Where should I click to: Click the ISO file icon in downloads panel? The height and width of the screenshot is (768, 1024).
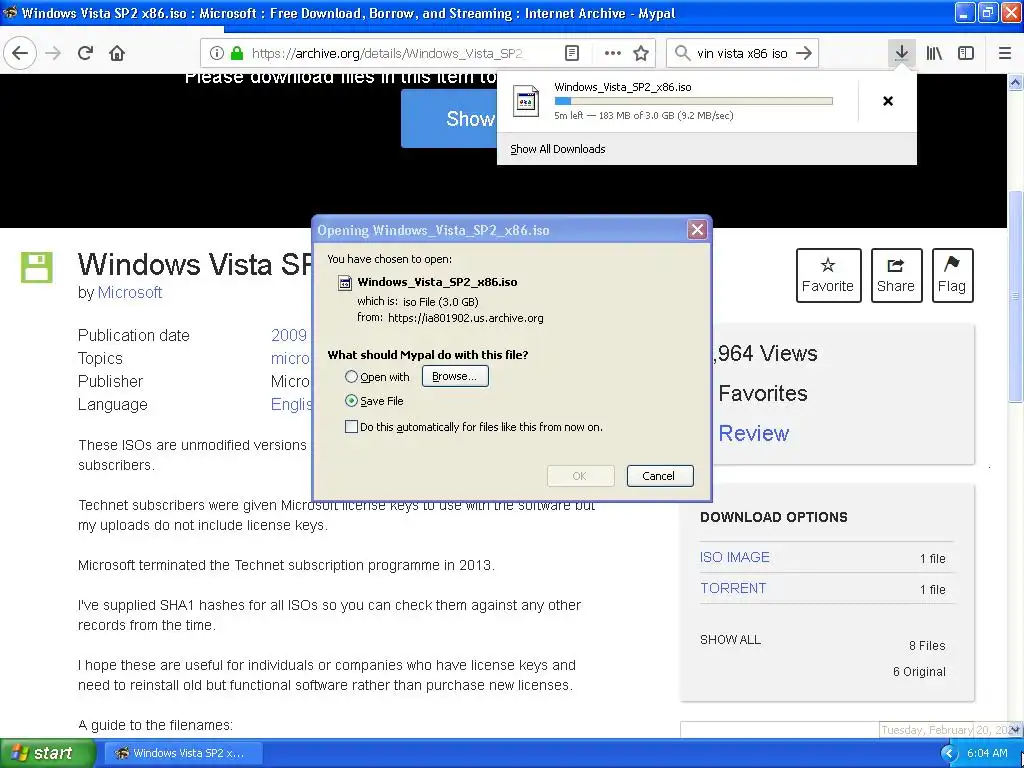pos(526,101)
